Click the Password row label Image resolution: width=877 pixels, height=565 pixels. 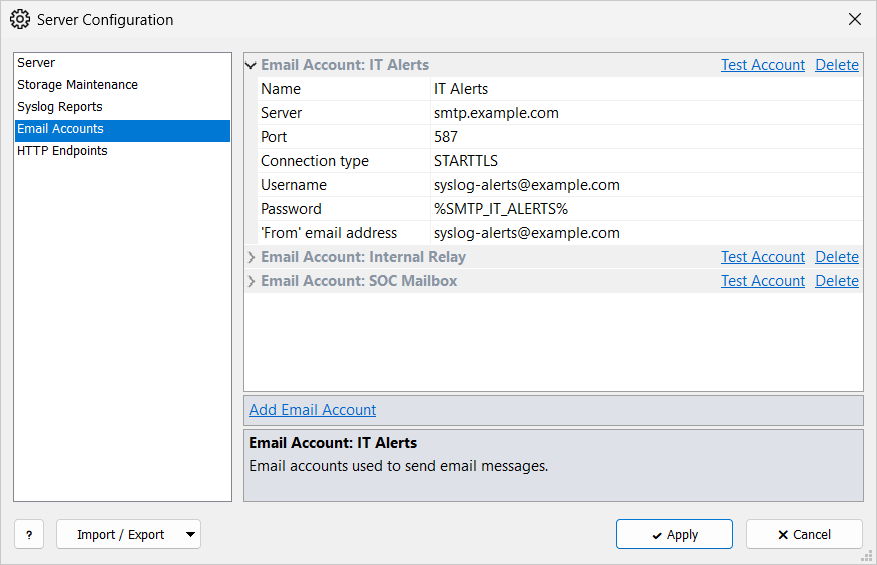tap(291, 209)
